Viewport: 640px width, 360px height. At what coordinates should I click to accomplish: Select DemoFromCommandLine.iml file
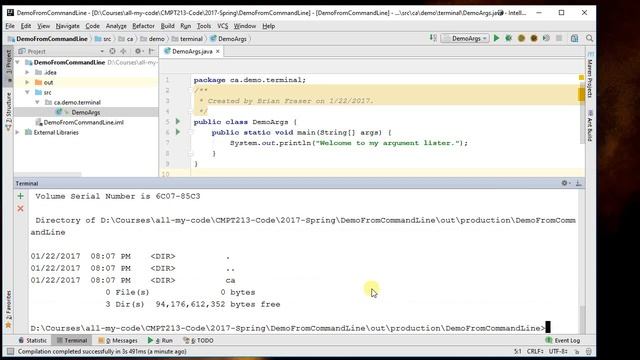79,122
